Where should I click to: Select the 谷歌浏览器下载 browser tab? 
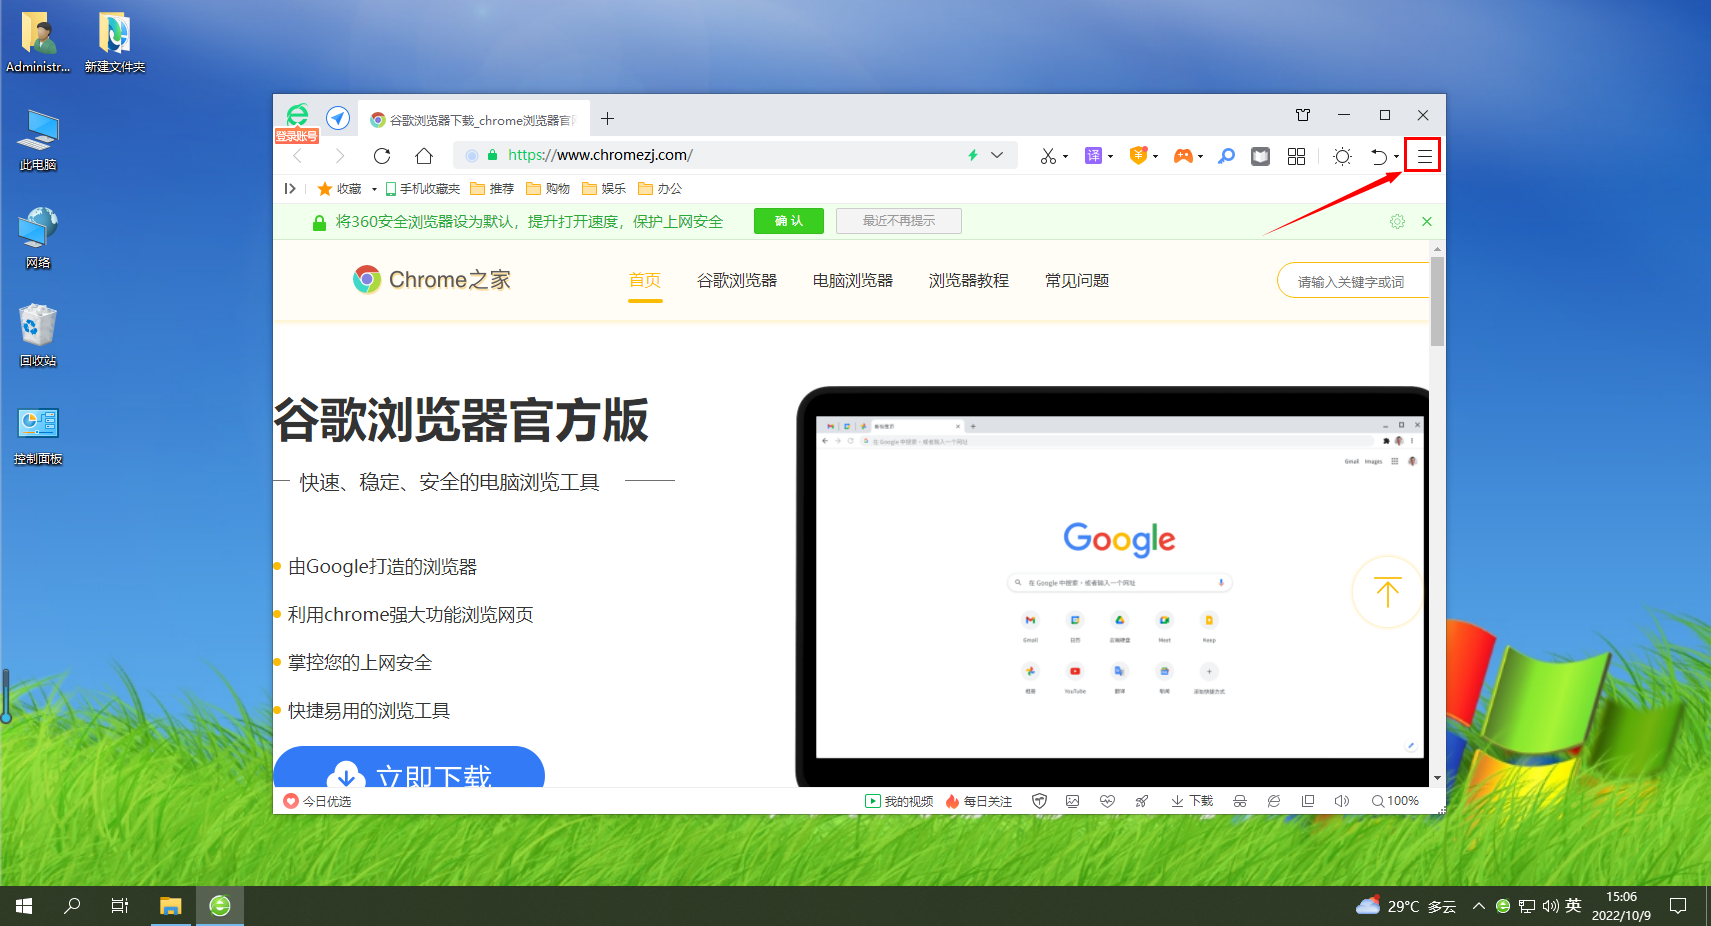coord(474,120)
